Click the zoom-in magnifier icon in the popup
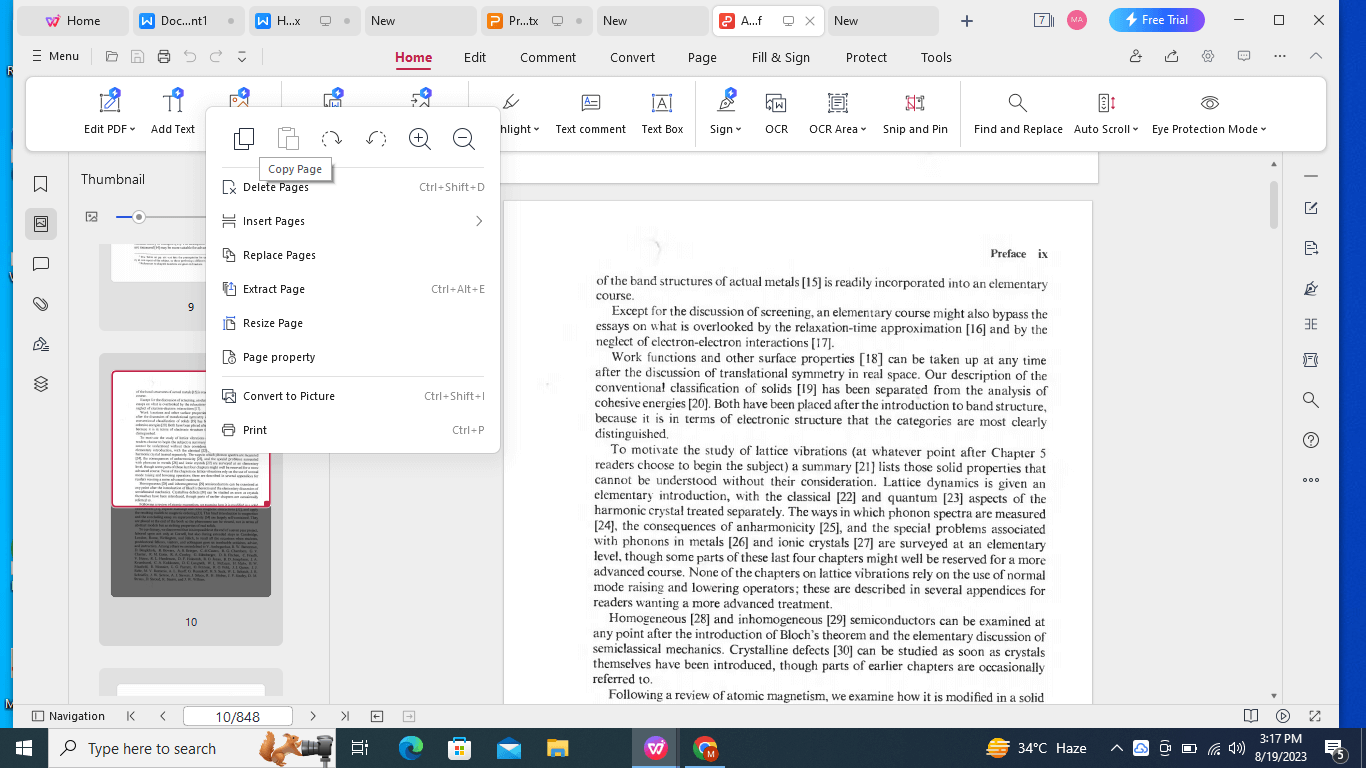 point(419,139)
